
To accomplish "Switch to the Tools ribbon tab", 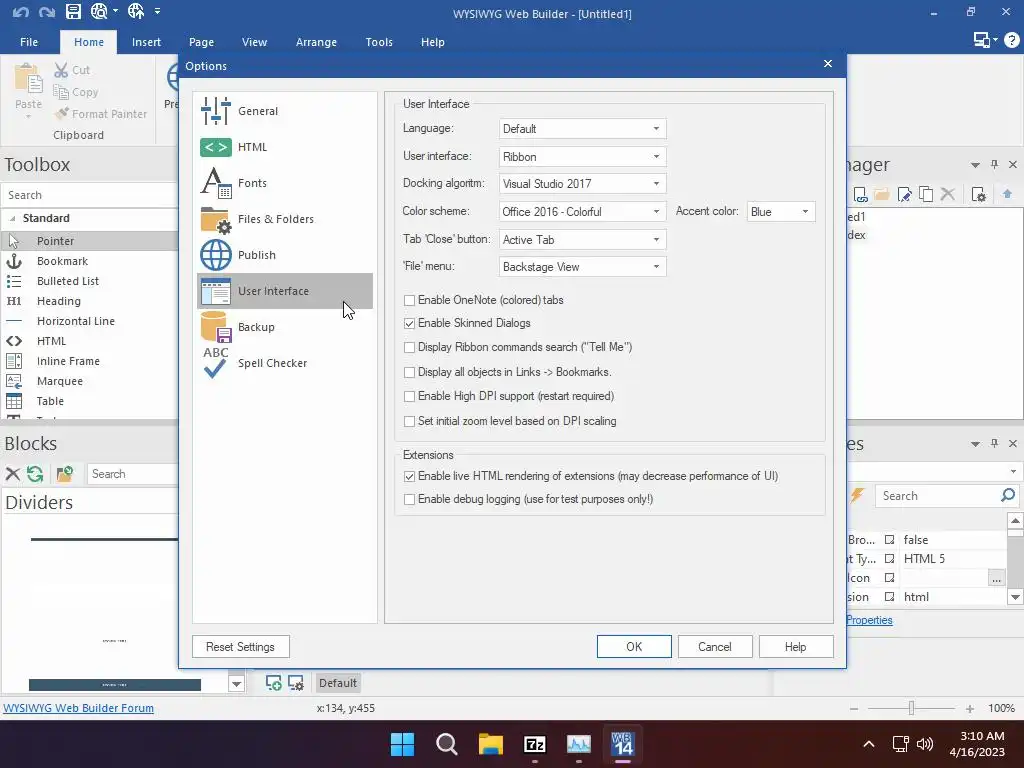I will [x=379, y=42].
